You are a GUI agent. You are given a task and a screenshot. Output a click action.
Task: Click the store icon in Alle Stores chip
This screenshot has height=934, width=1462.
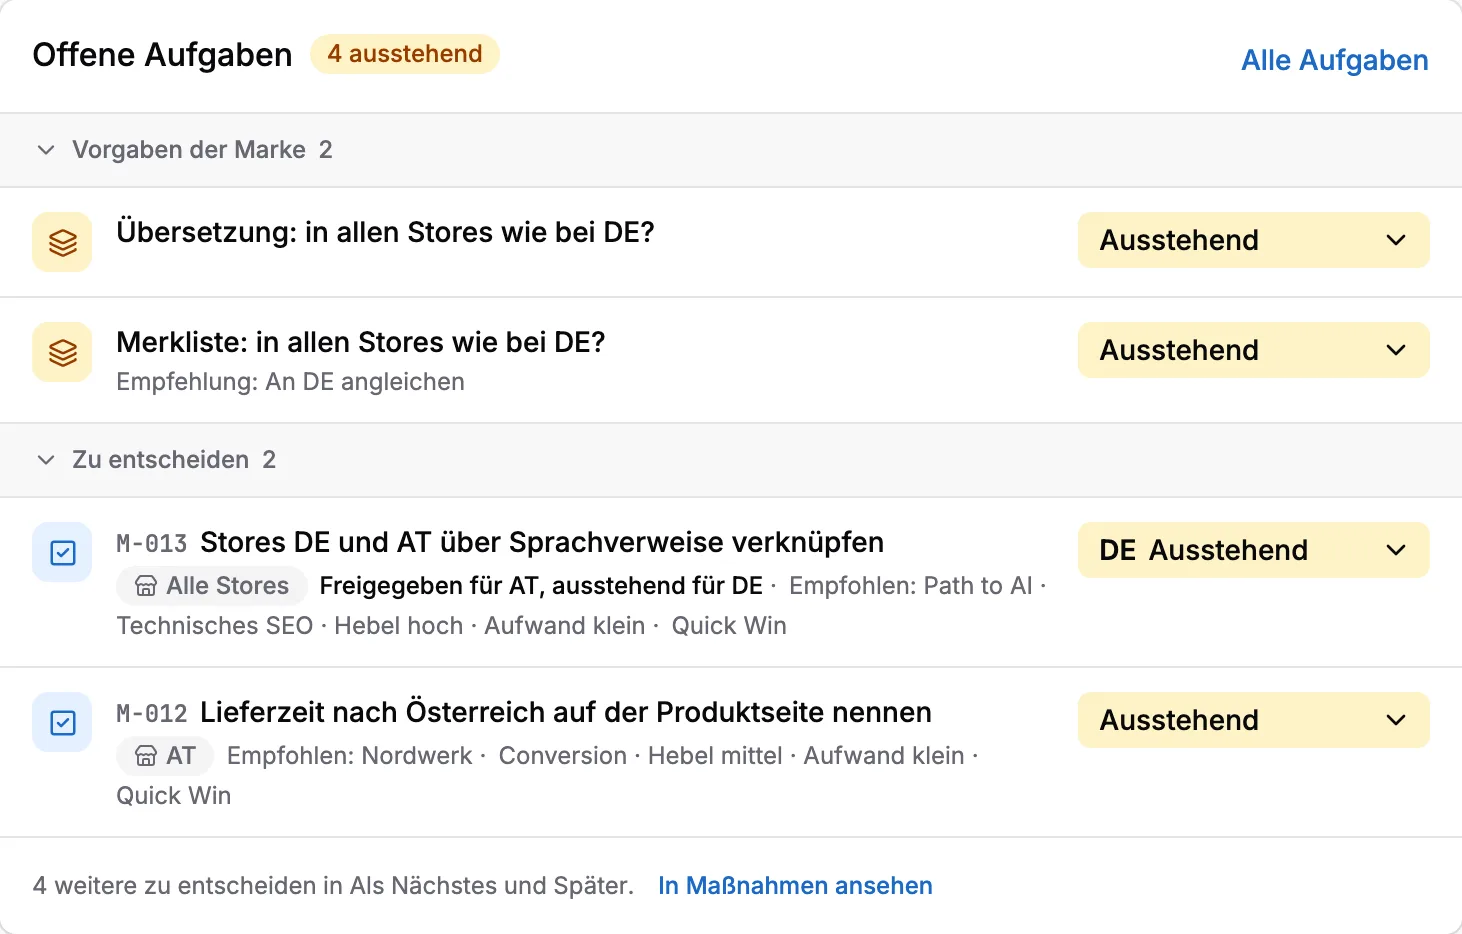146,586
